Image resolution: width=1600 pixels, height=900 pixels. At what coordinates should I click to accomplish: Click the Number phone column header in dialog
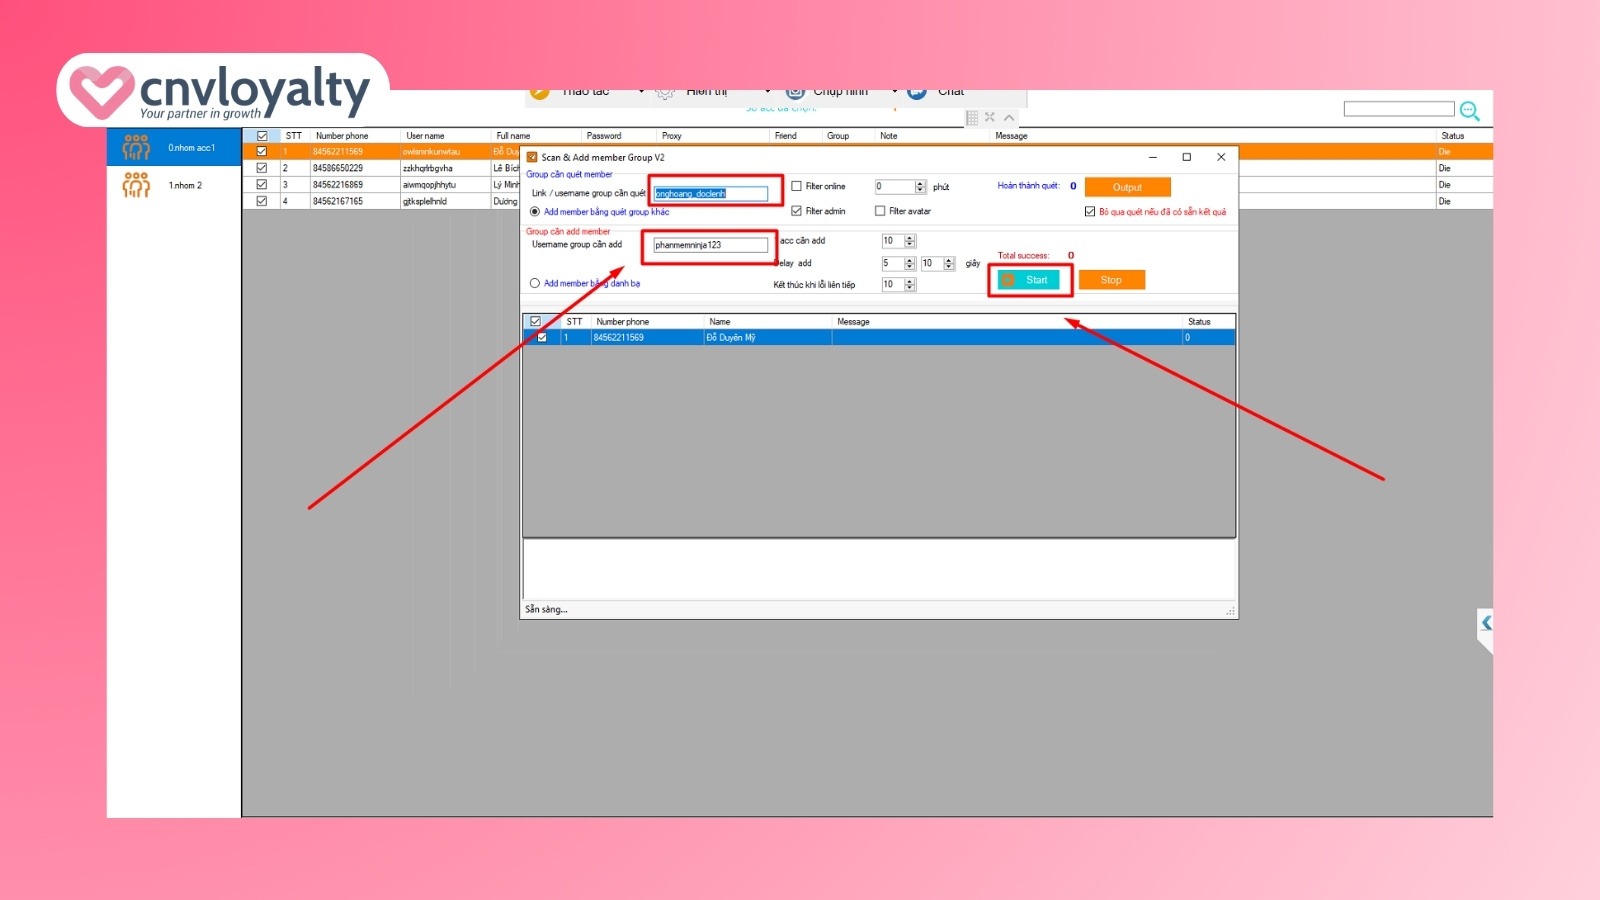(622, 322)
